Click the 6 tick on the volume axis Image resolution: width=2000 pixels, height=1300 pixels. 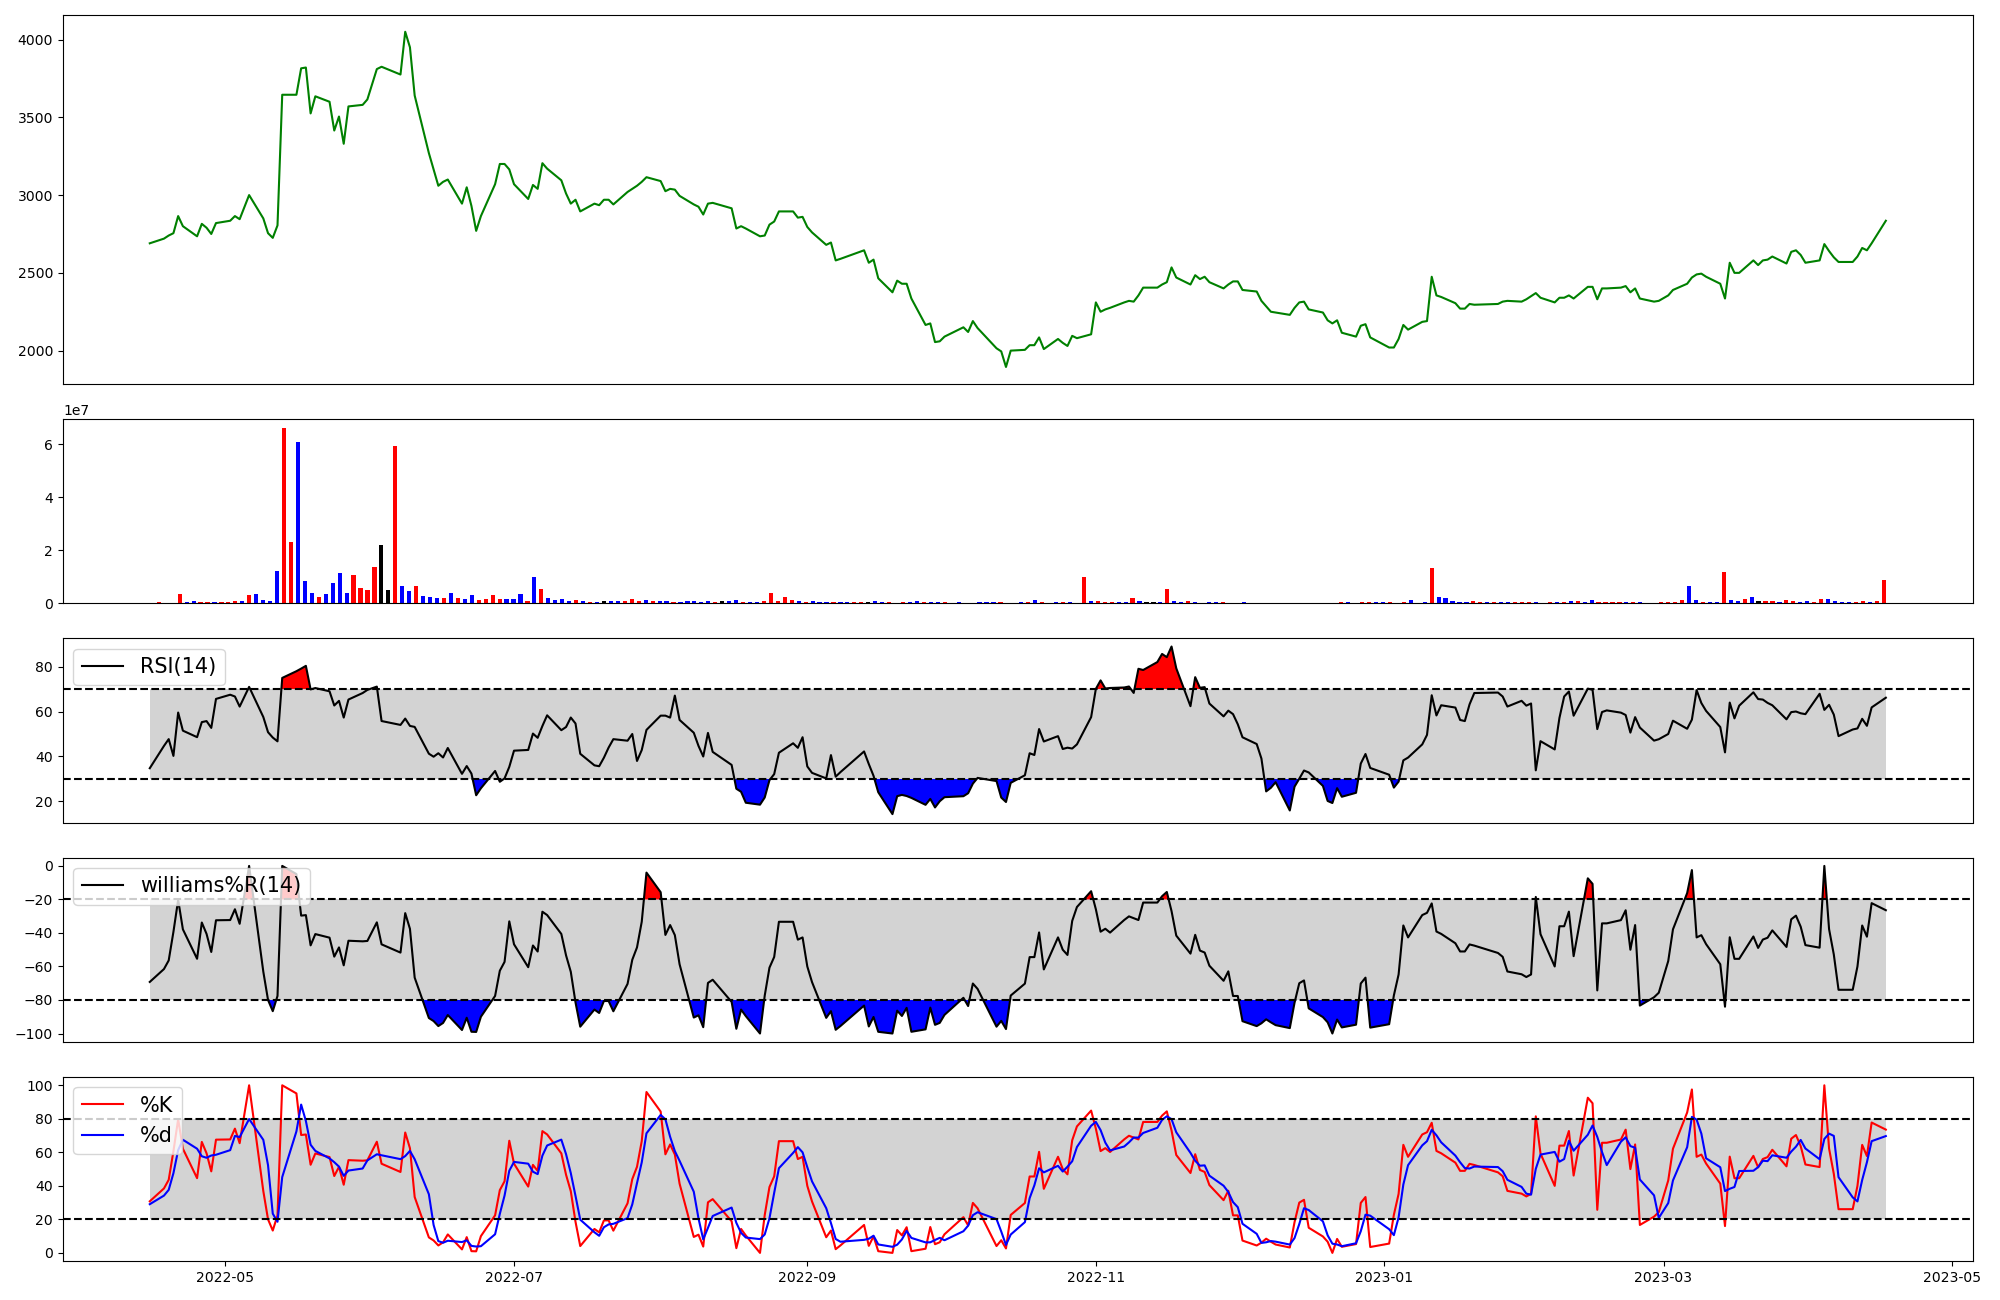(49, 444)
